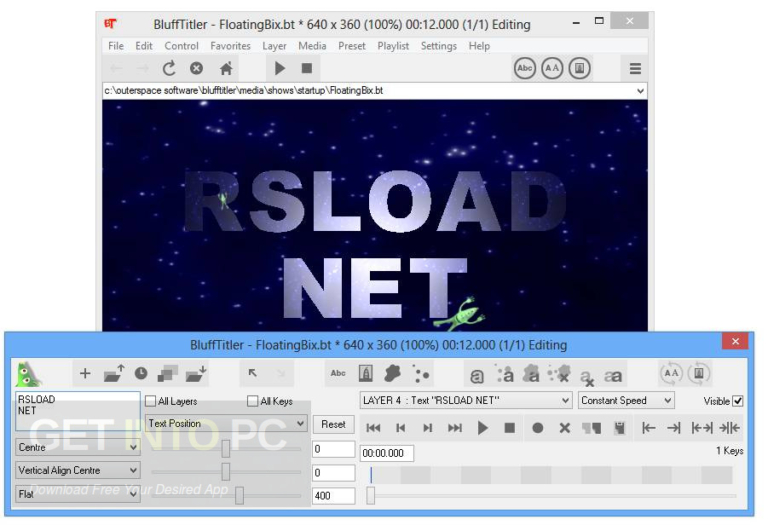The height and width of the screenshot is (525, 768).
Task: Open the hamburger menu icon
Action: point(635,69)
